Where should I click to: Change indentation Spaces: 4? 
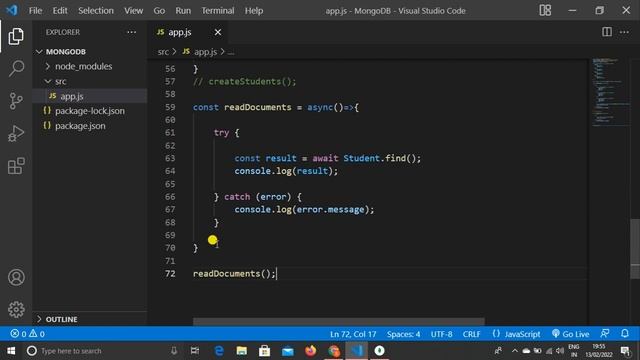[403, 334]
